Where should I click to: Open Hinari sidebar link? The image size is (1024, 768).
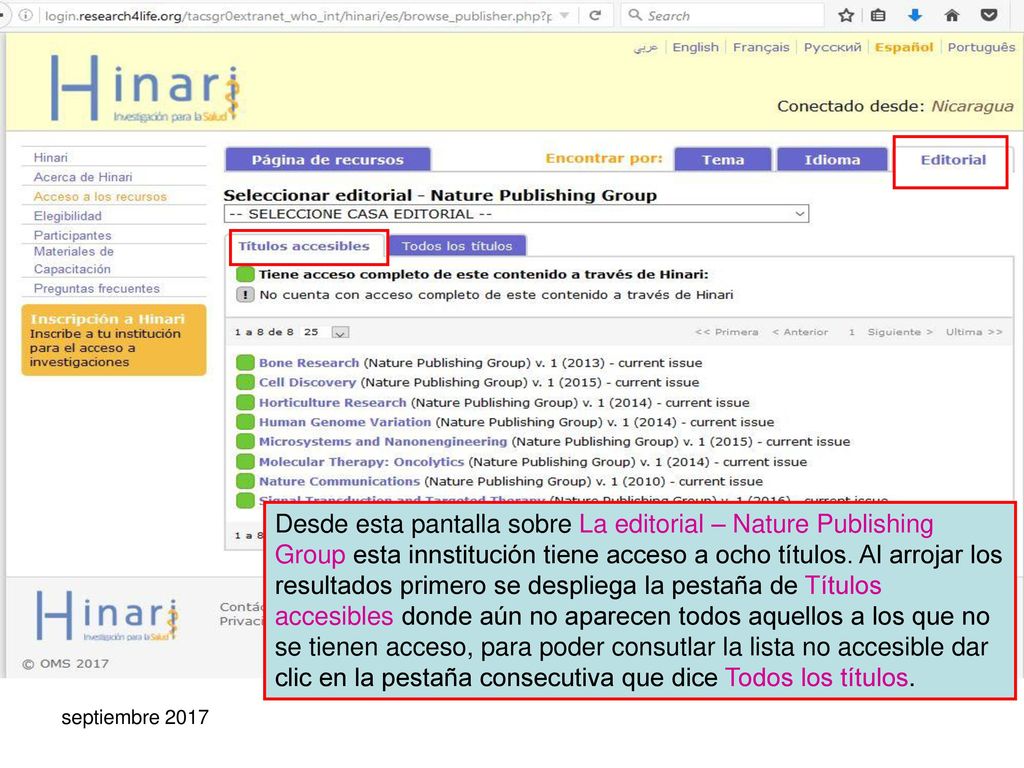[x=50, y=157]
